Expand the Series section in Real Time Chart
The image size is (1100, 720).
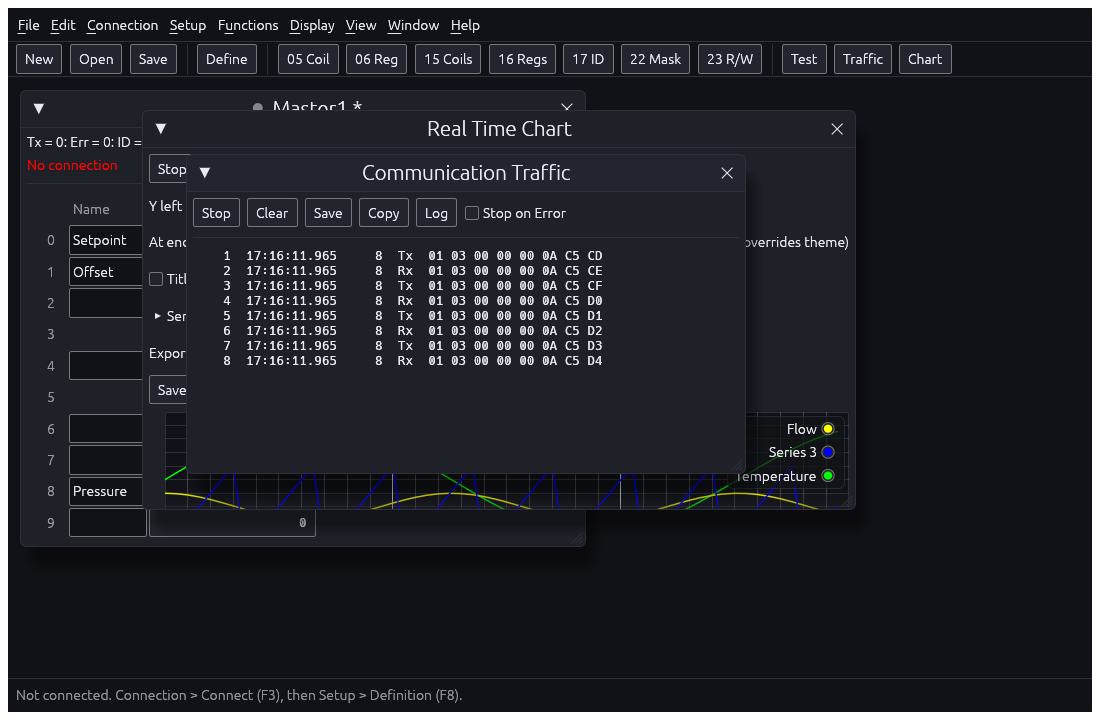click(158, 316)
